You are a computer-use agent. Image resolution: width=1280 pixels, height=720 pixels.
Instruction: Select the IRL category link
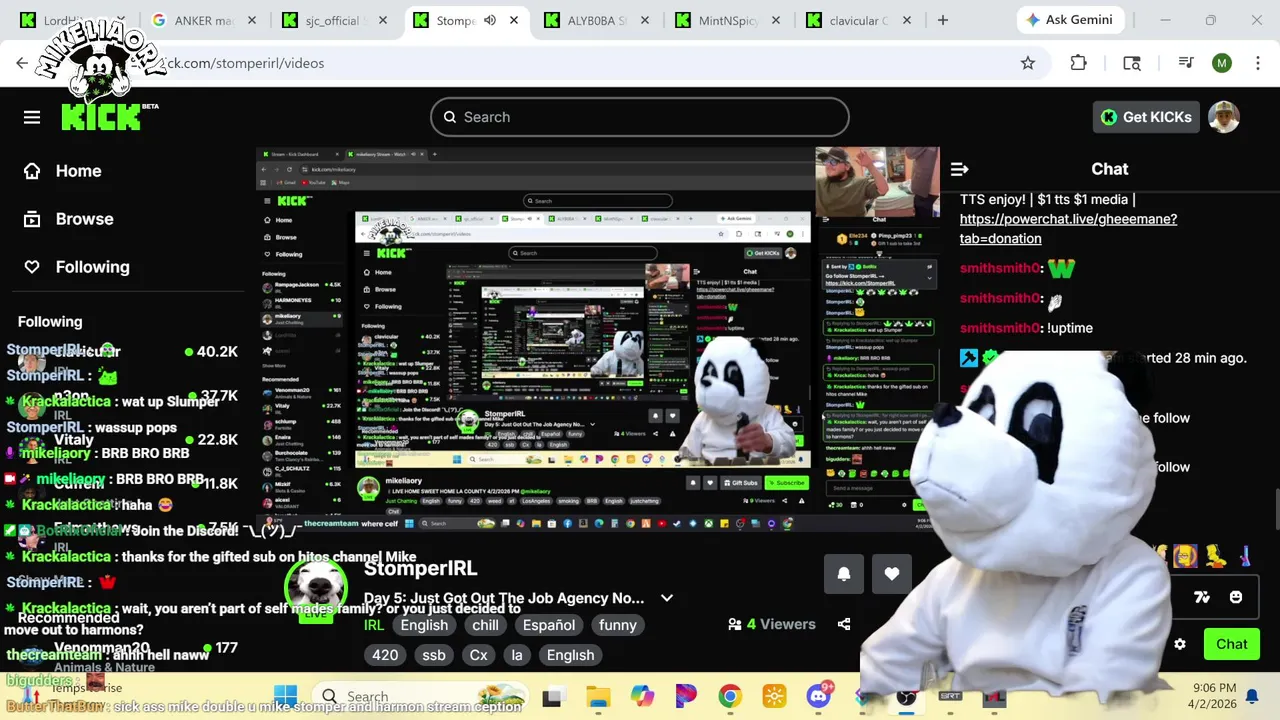coord(374,625)
